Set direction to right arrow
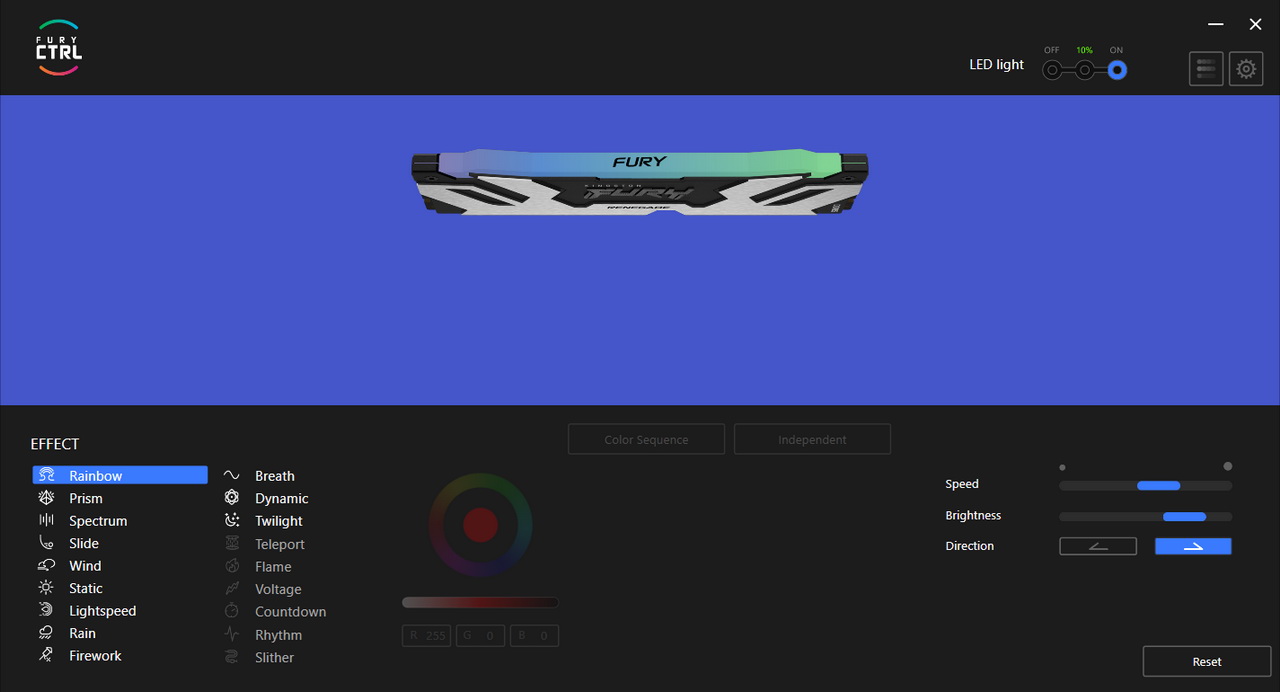The width and height of the screenshot is (1280, 692). pos(1193,546)
